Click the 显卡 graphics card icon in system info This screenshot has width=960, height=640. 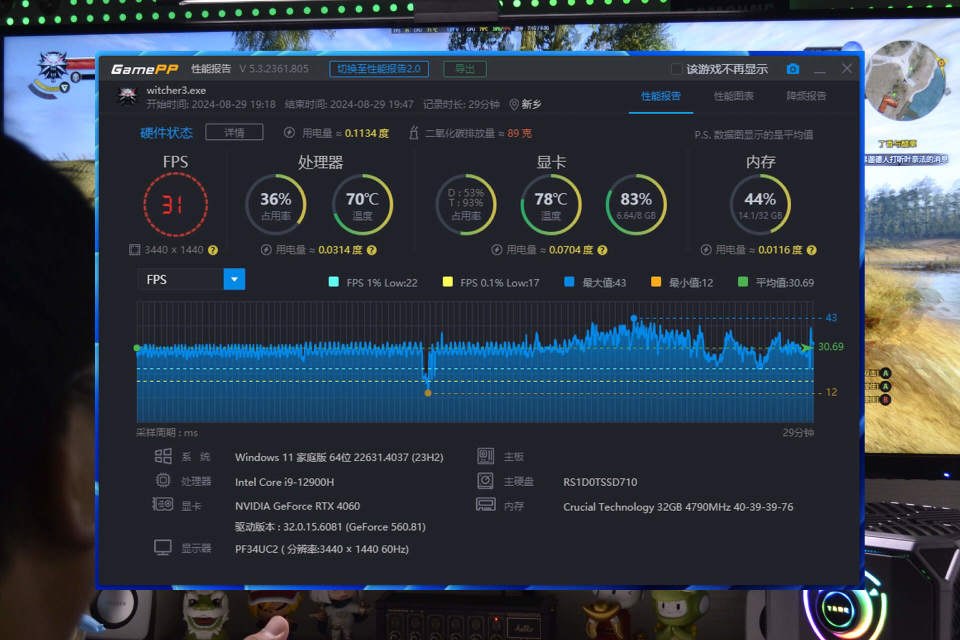163,505
